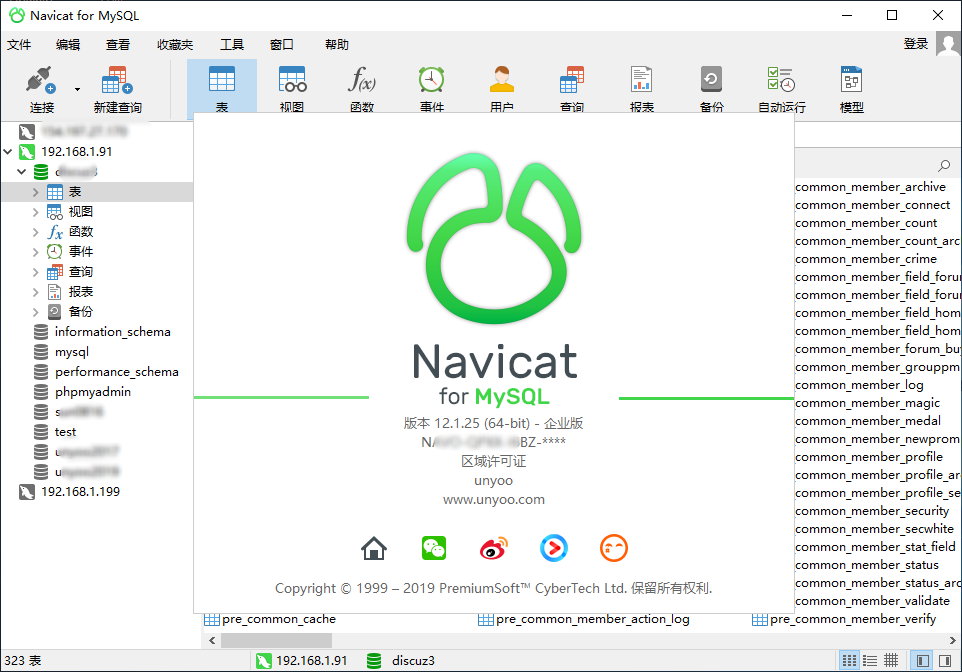Click the Navicat green logo in the about dialog
Image resolution: width=962 pixels, height=672 pixels.
494,238
